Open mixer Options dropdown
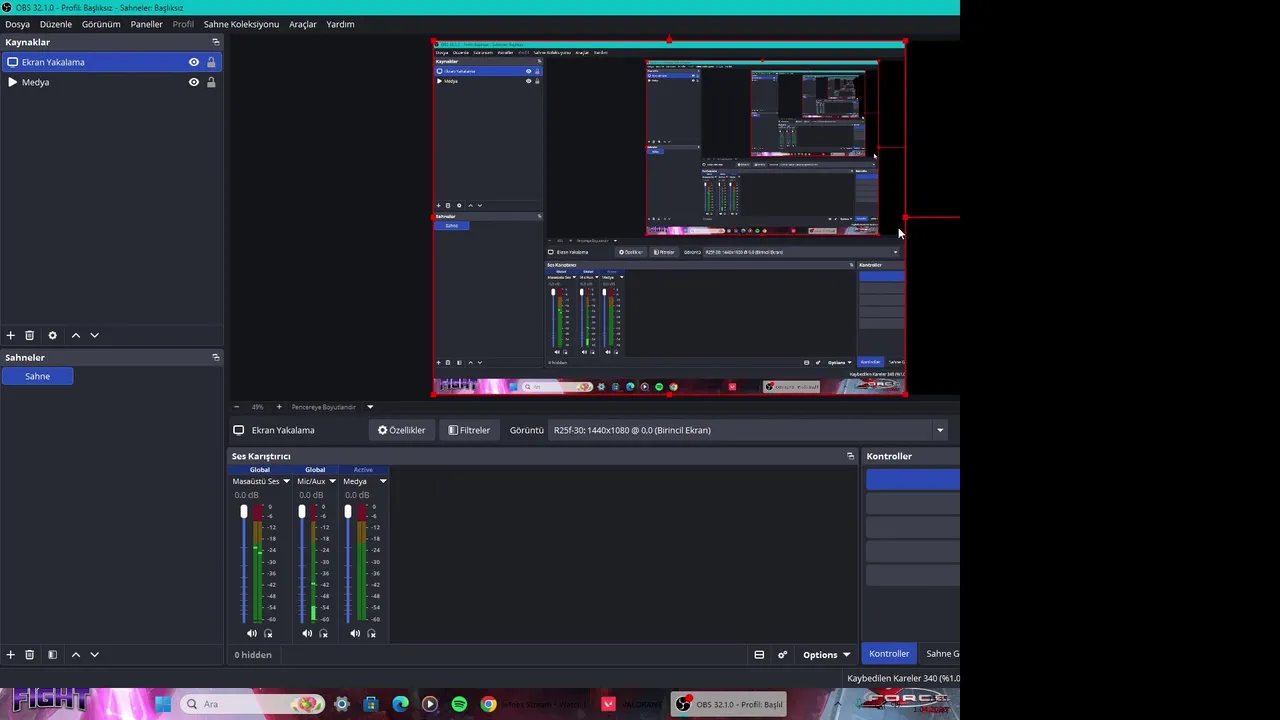 pyautogui.click(x=826, y=655)
